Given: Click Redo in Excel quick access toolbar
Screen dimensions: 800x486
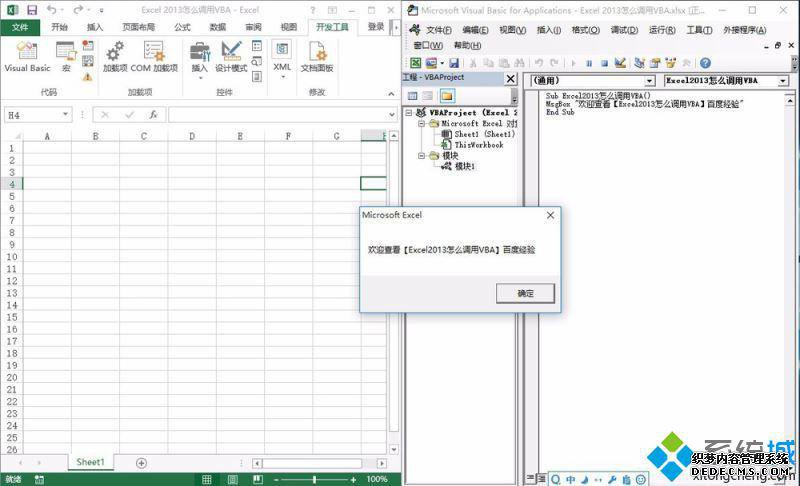Looking at the screenshot, I should (x=78, y=10).
